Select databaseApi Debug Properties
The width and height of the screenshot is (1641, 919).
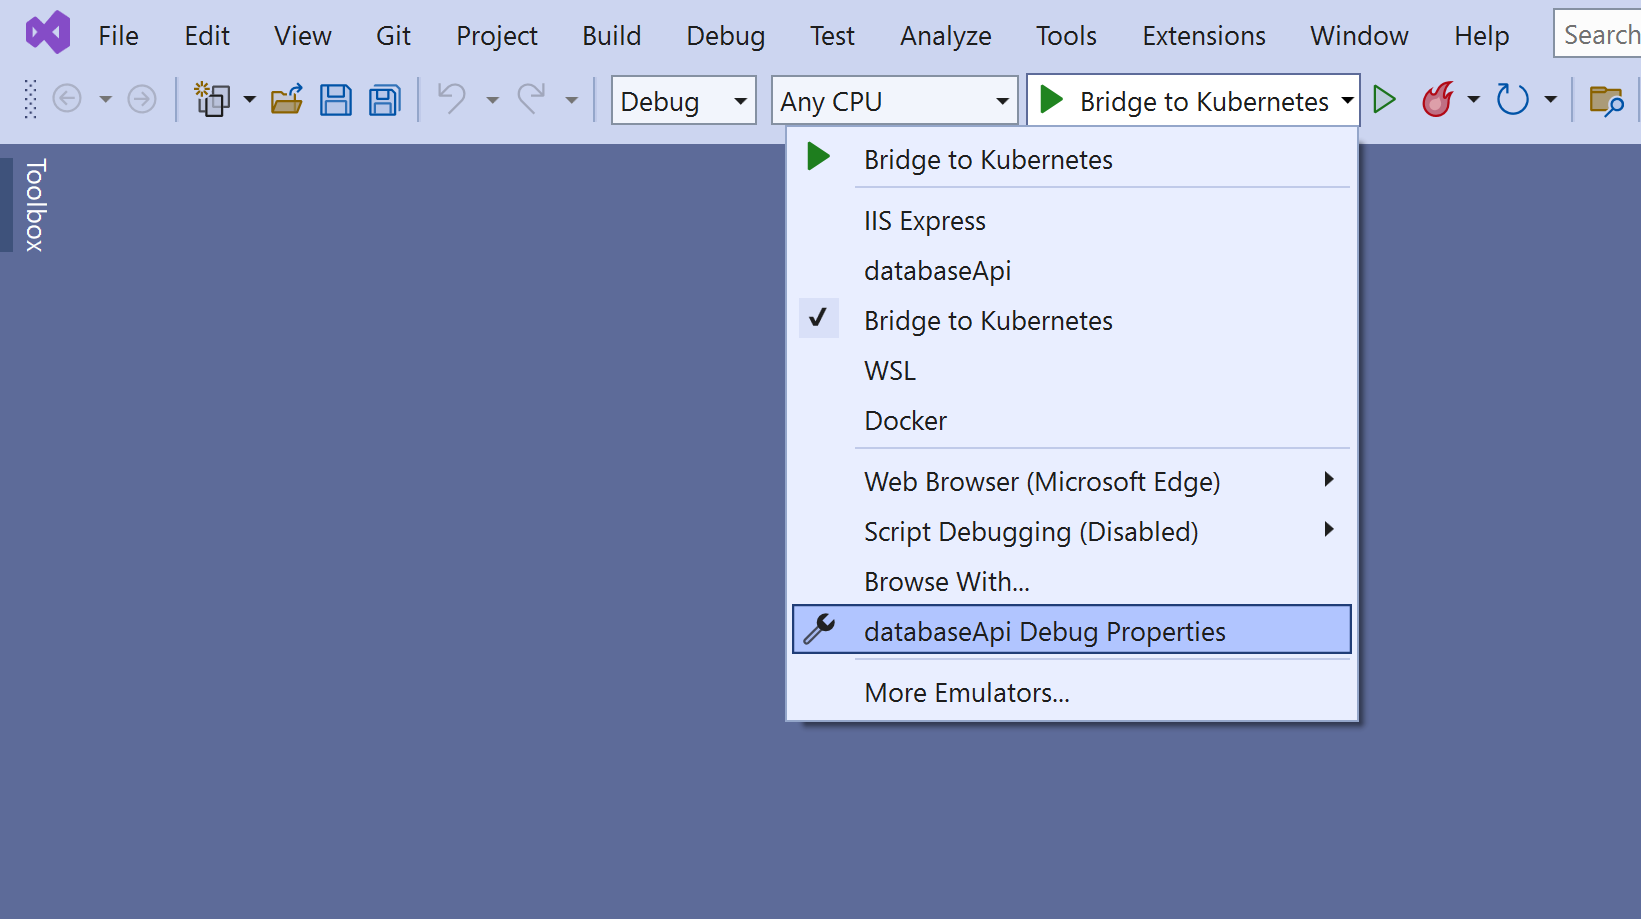[x=1044, y=631]
